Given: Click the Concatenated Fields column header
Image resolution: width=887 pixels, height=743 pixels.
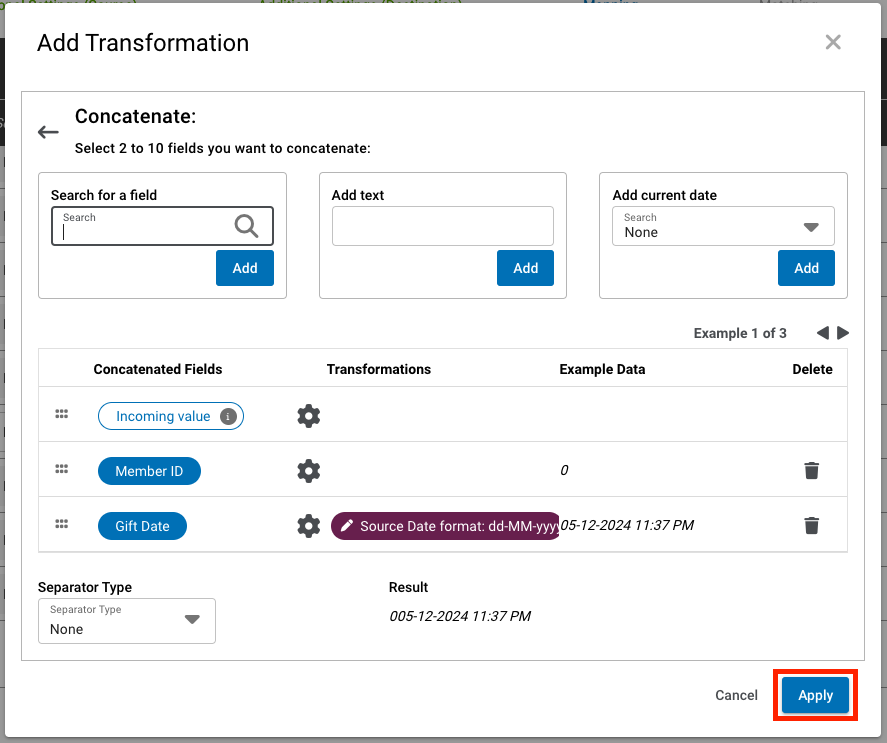Looking at the screenshot, I should [x=158, y=369].
